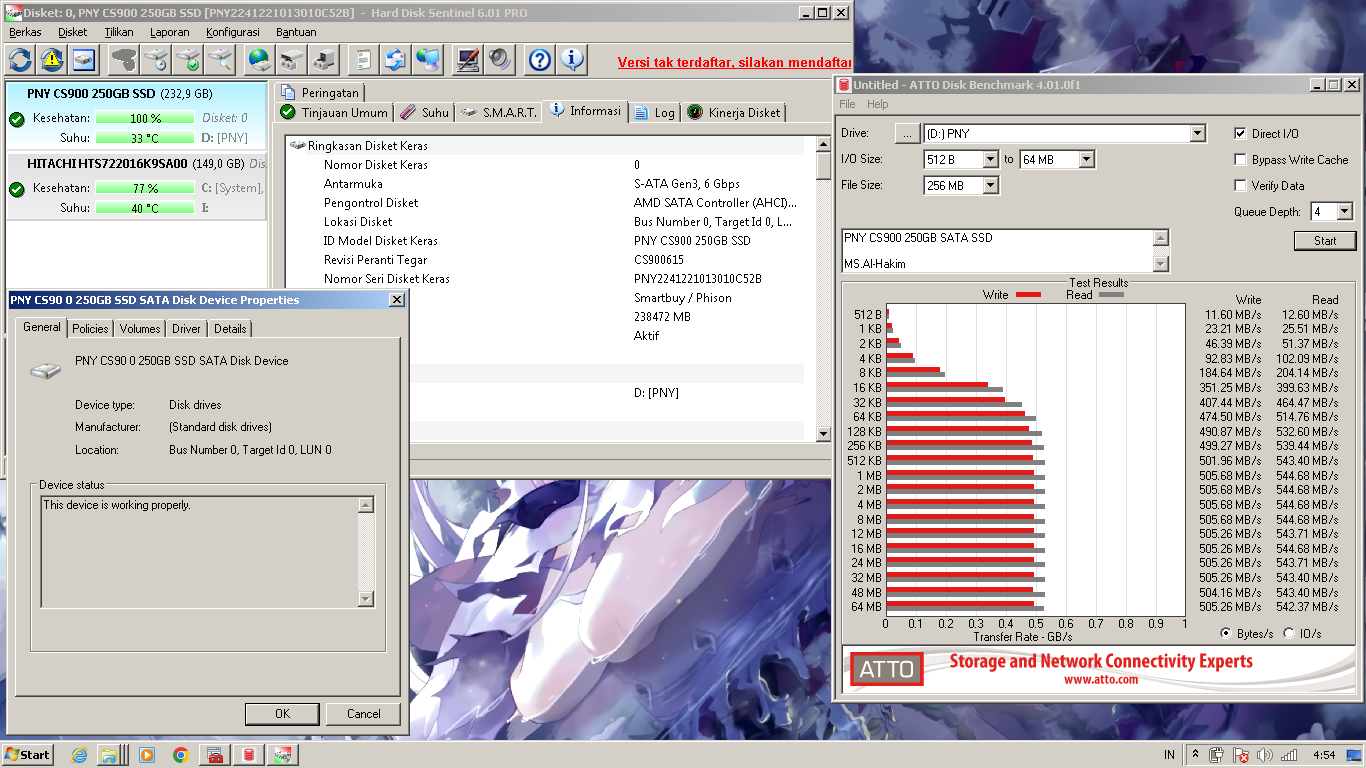
Task: Click unregistered version red link text
Action: click(x=734, y=62)
